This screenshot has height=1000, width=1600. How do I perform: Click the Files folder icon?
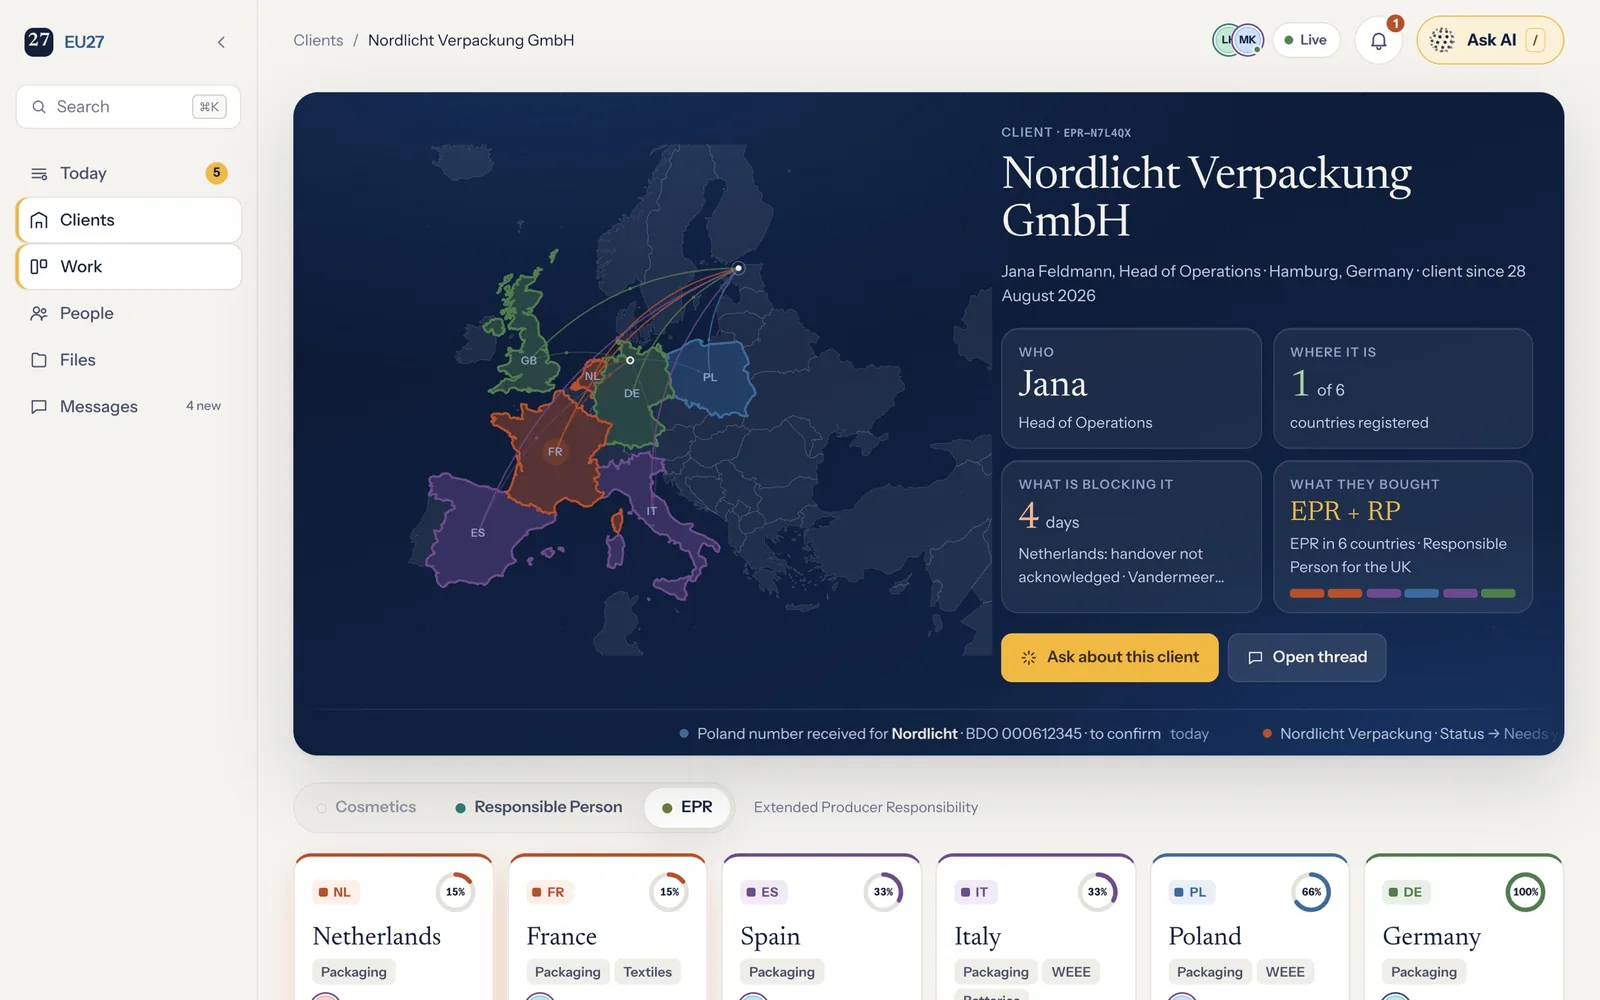[x=39, y=360]
